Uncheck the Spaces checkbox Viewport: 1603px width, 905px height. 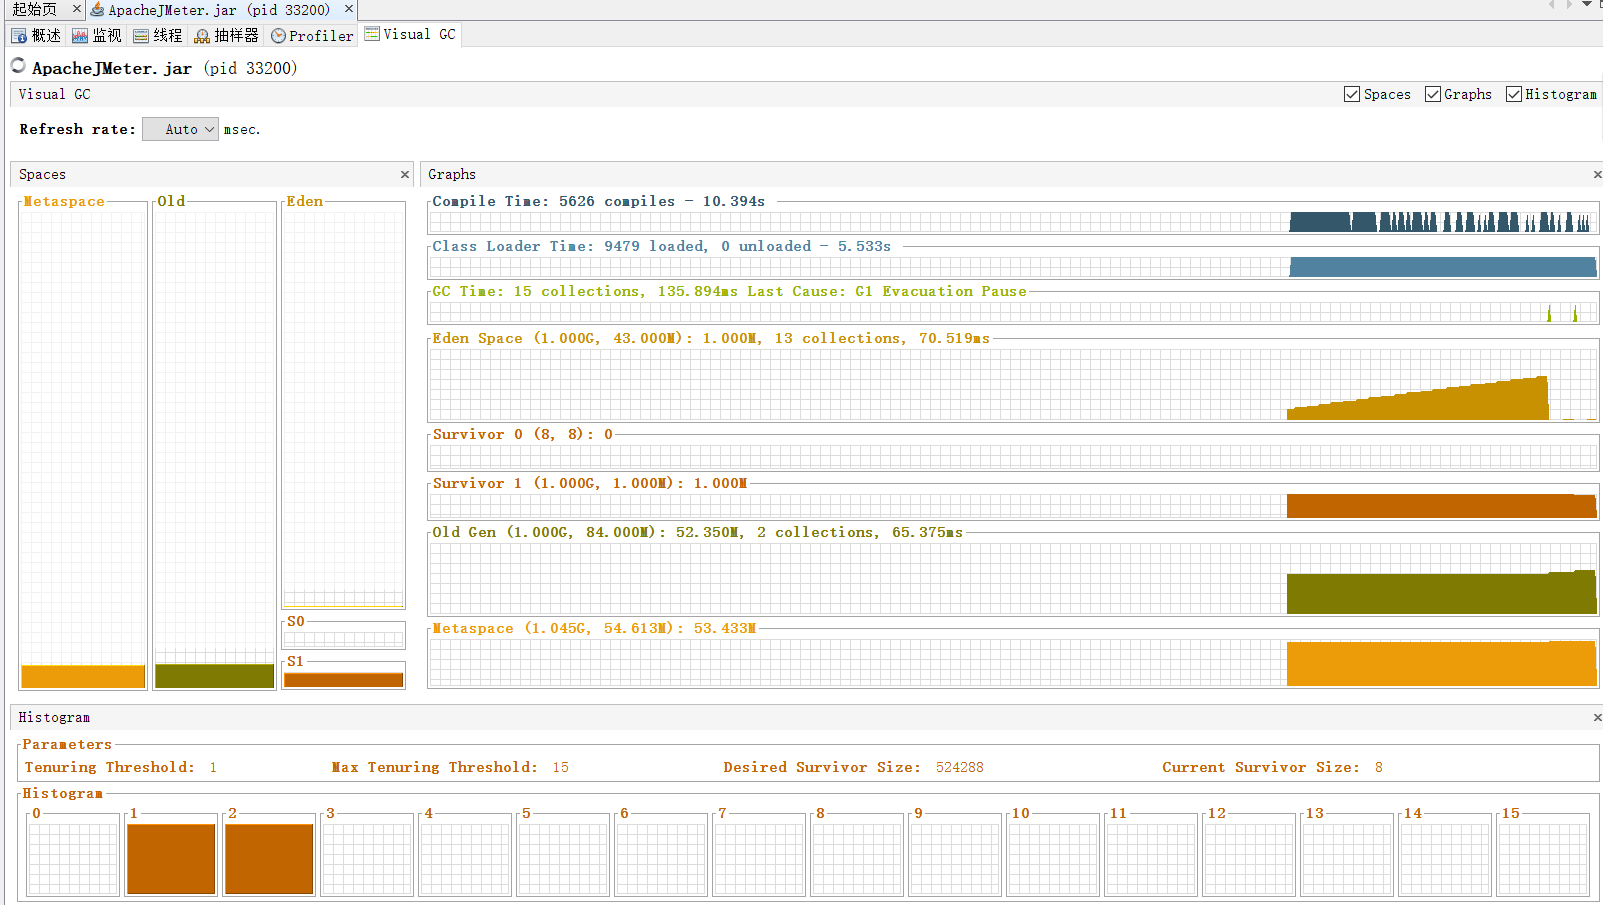click(x=1352, y=94)
